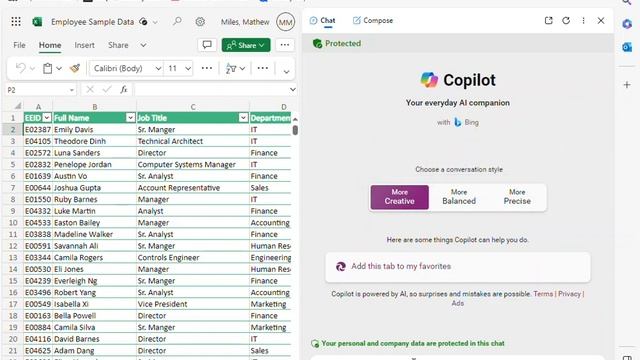
Task: Expand the ribbon with the chevron
Action: pos(287,71)
